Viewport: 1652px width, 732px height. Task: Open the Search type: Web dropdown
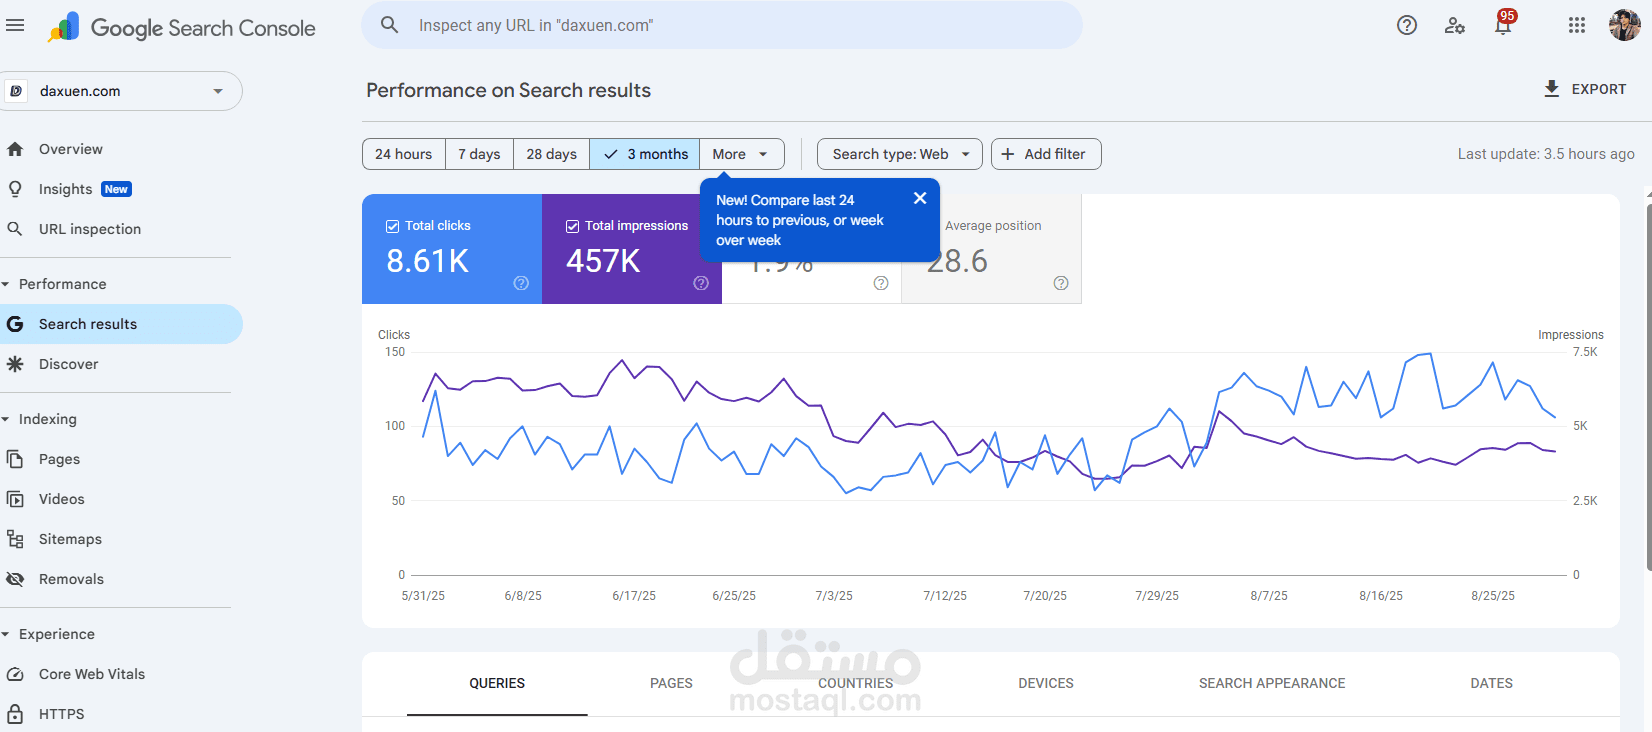click(x=900, y=154)
